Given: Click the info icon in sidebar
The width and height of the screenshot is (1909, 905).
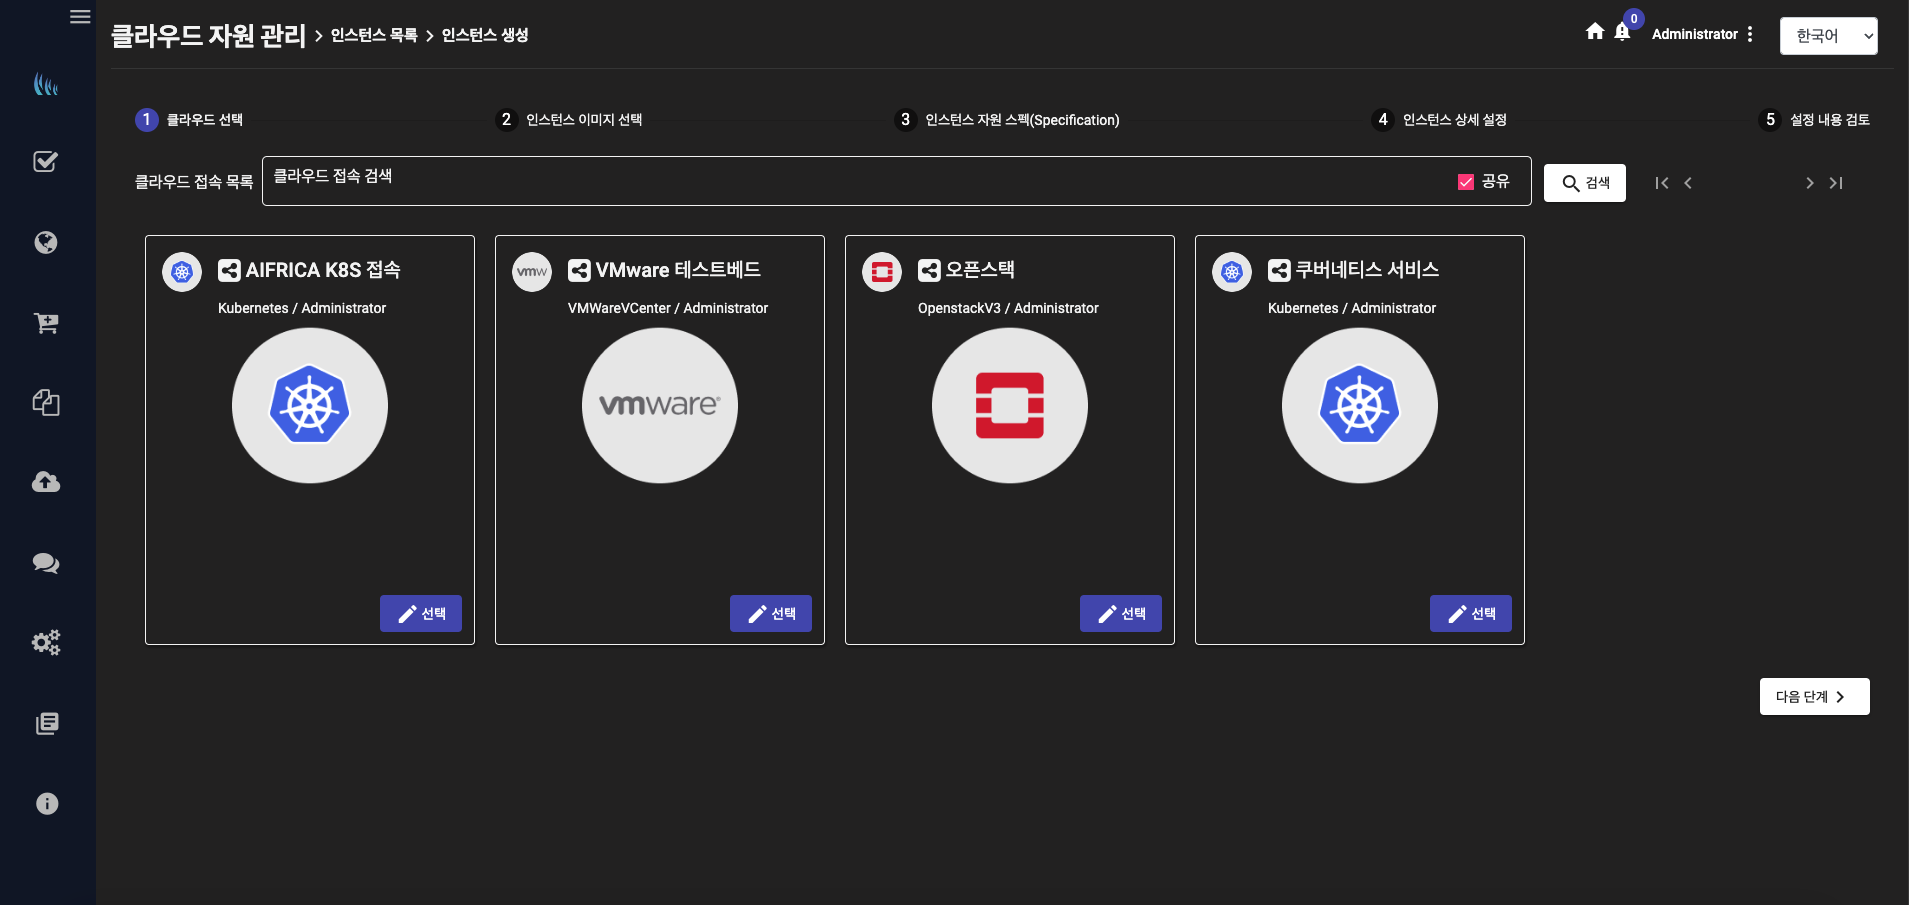Looking at the screenshot, I should [x=46, y=804].
